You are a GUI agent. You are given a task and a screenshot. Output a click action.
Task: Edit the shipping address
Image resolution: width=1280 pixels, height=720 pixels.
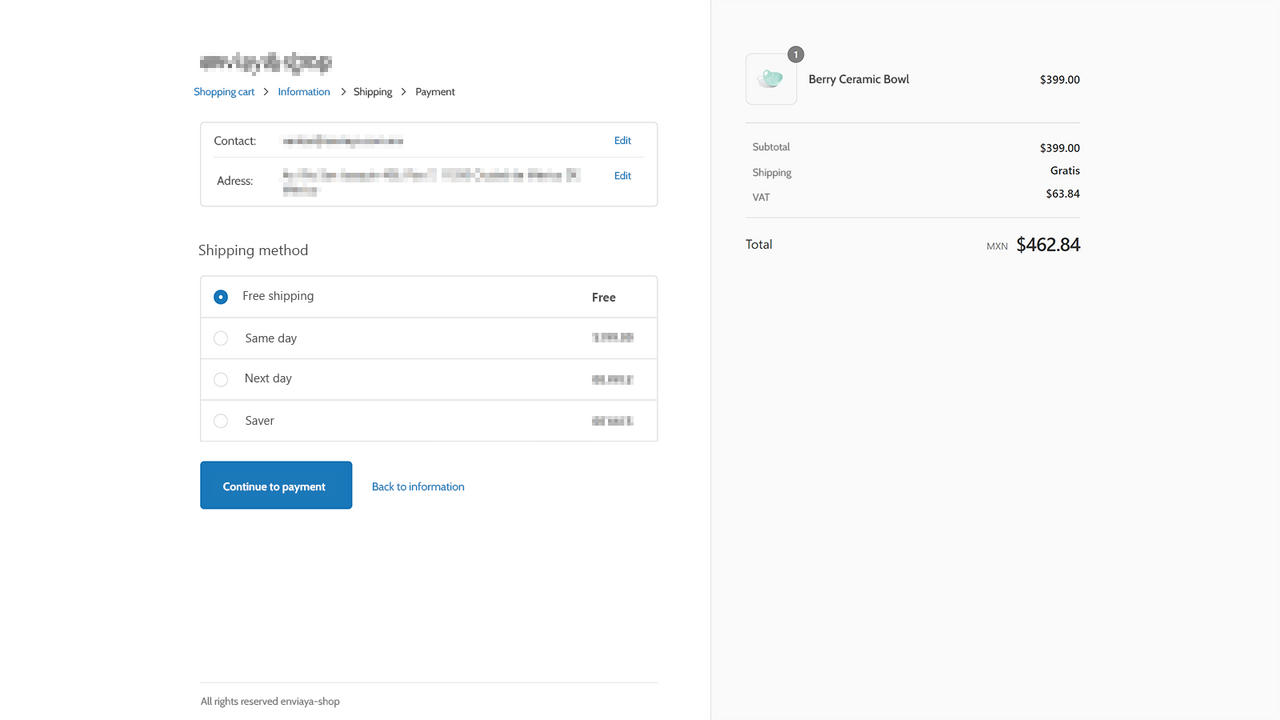tap(622, 175)
